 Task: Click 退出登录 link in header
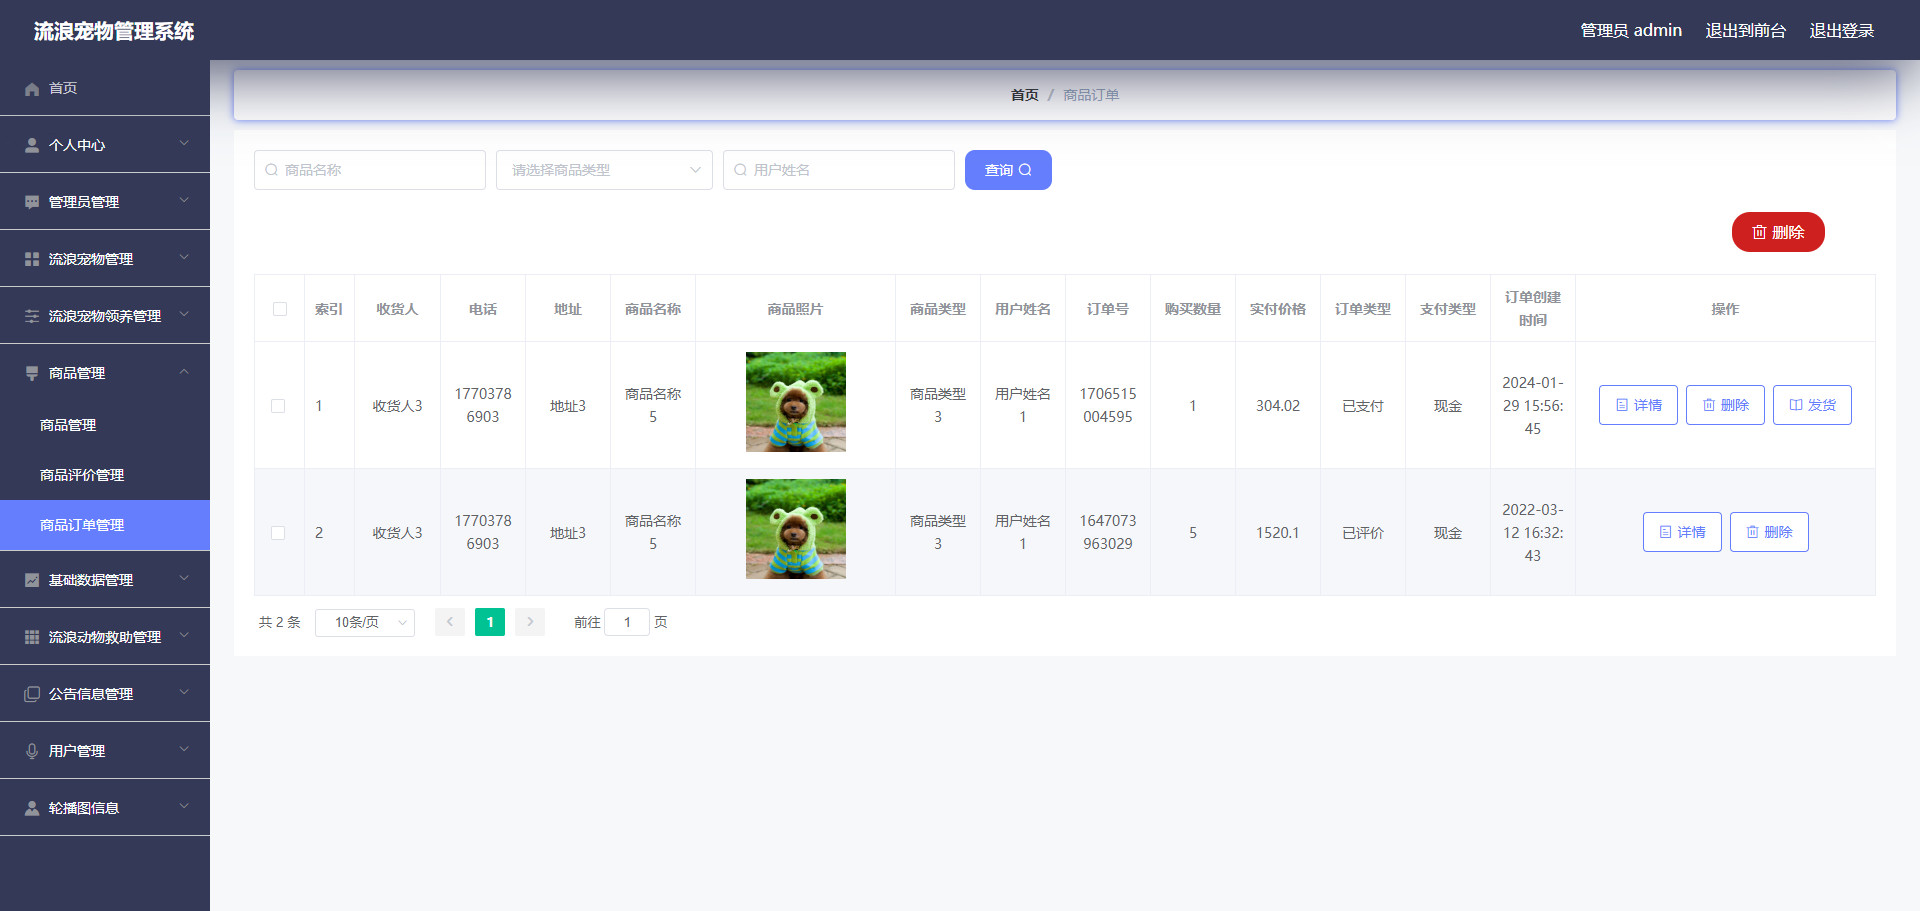pyautogui.click(x=1842, y=30)
